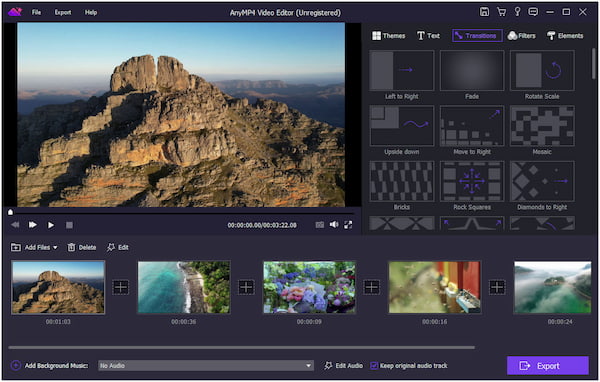
Task: Stop the video playback
Action: click(69, 225)
